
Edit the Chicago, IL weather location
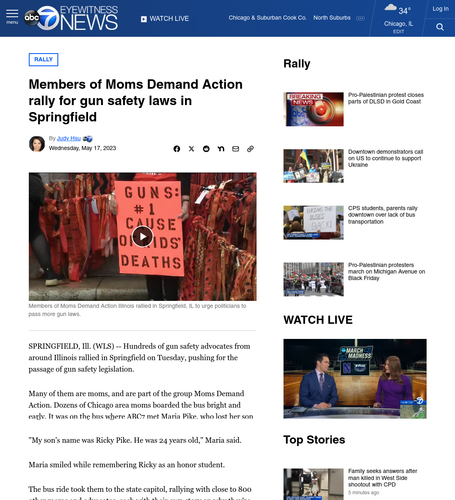(398, 31)
